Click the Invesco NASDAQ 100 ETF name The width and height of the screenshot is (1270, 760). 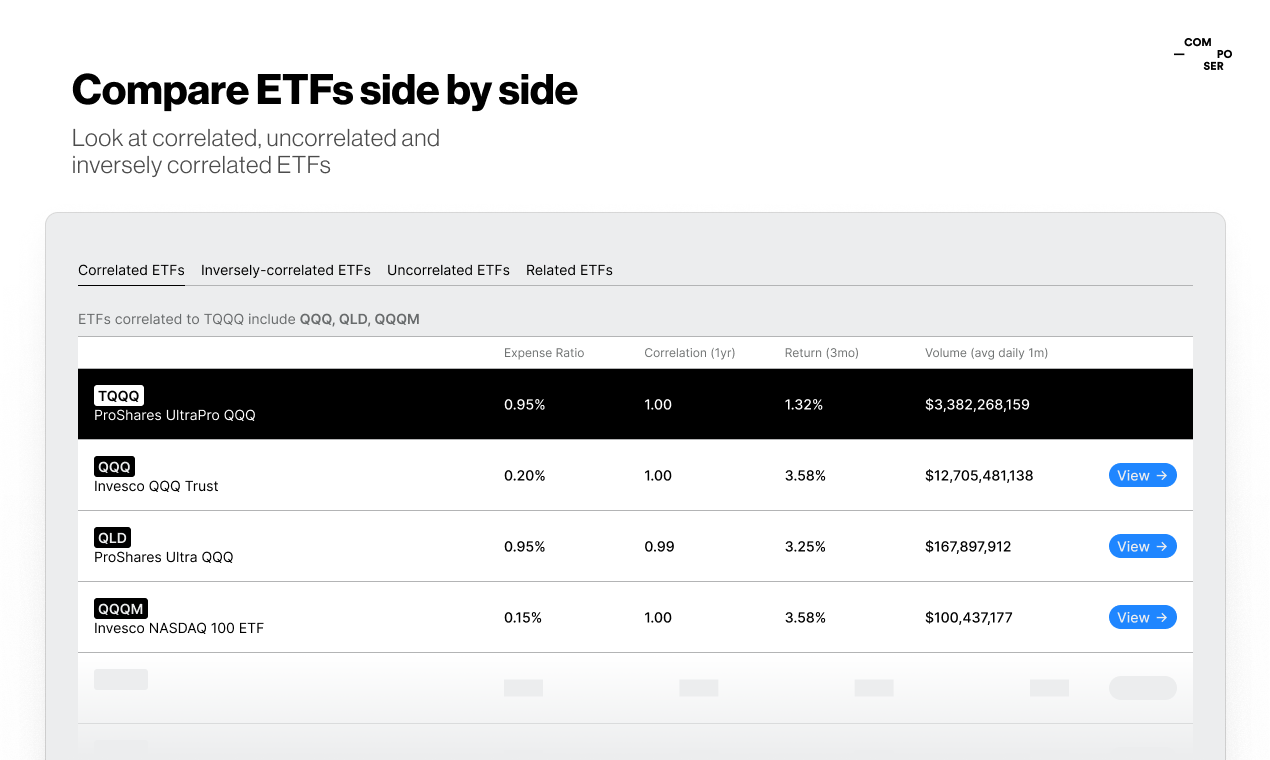tap(179, 628)
